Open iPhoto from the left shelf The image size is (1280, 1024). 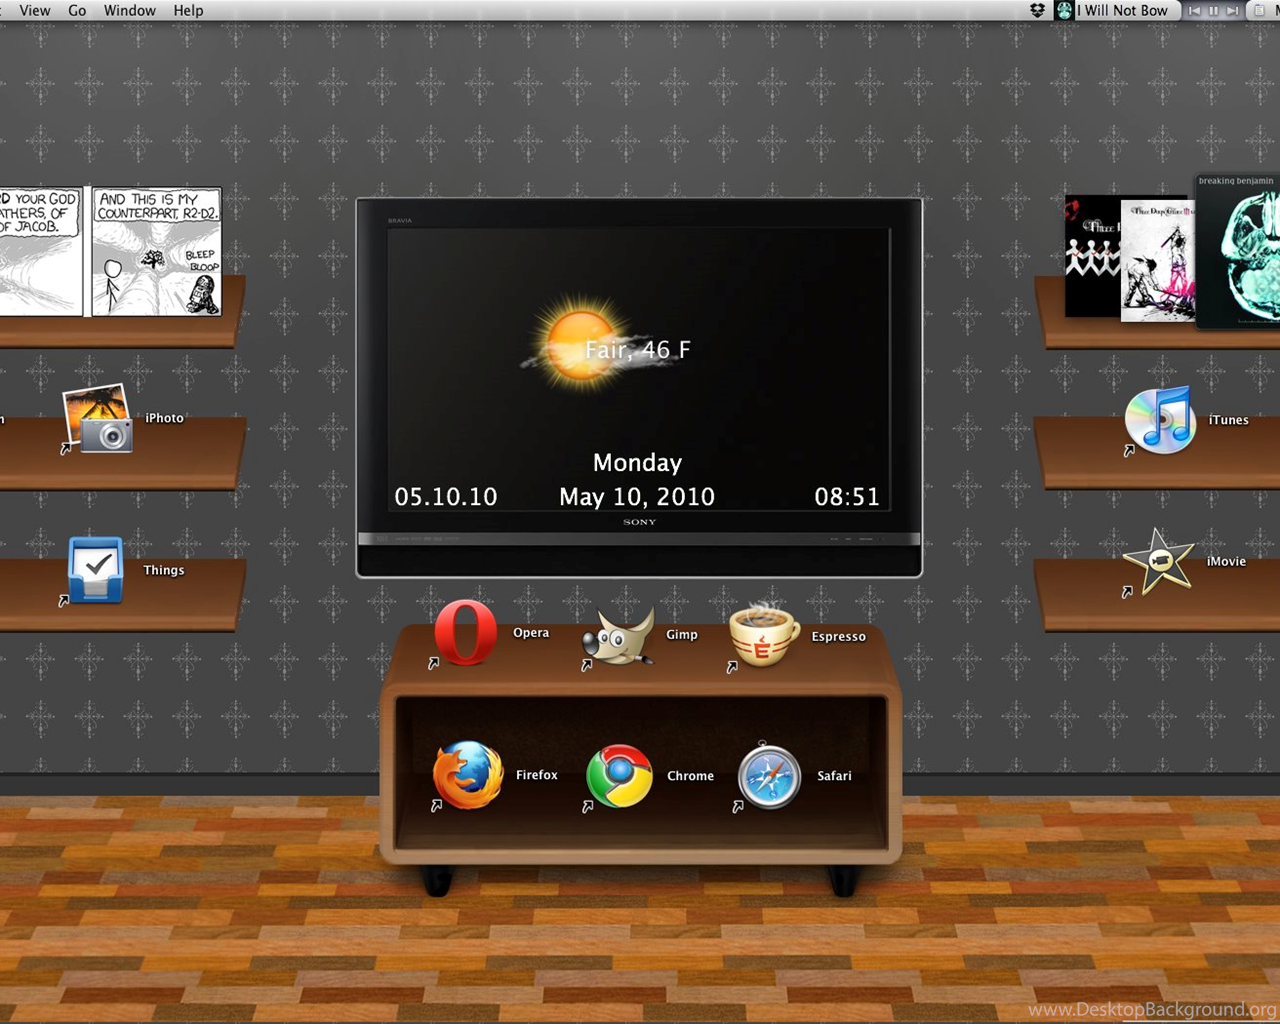click(x=99, y=418)
